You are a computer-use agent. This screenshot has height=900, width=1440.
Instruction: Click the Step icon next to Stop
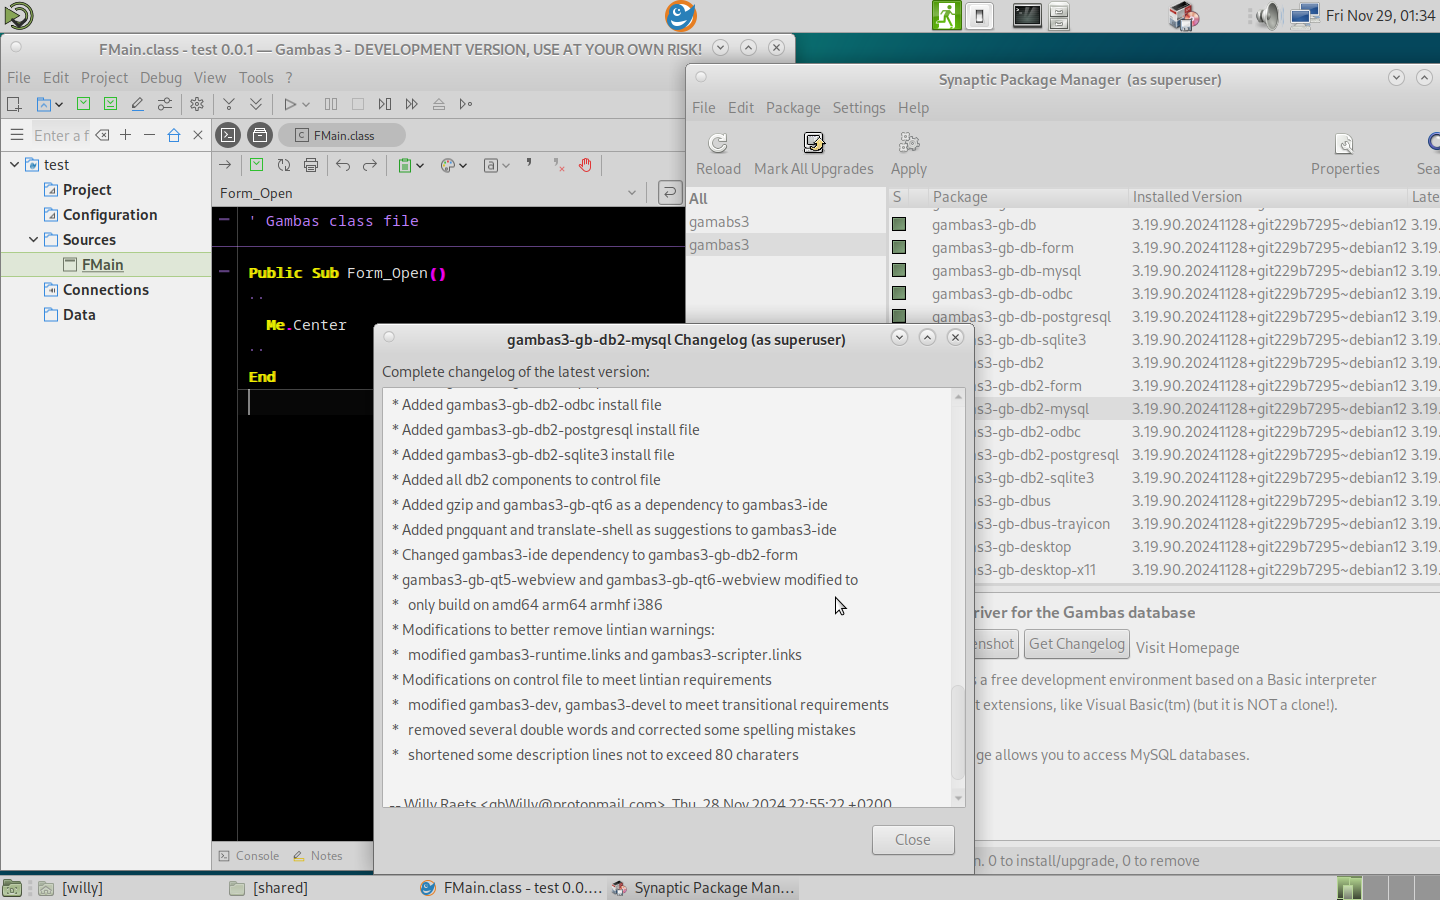pos(385,104)
